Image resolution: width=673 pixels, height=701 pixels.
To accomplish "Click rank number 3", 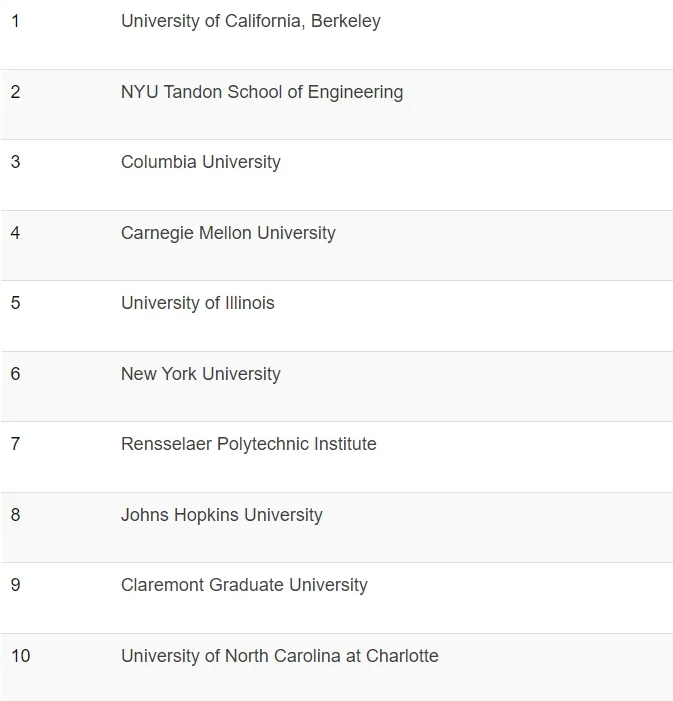I will click(16, 162).
